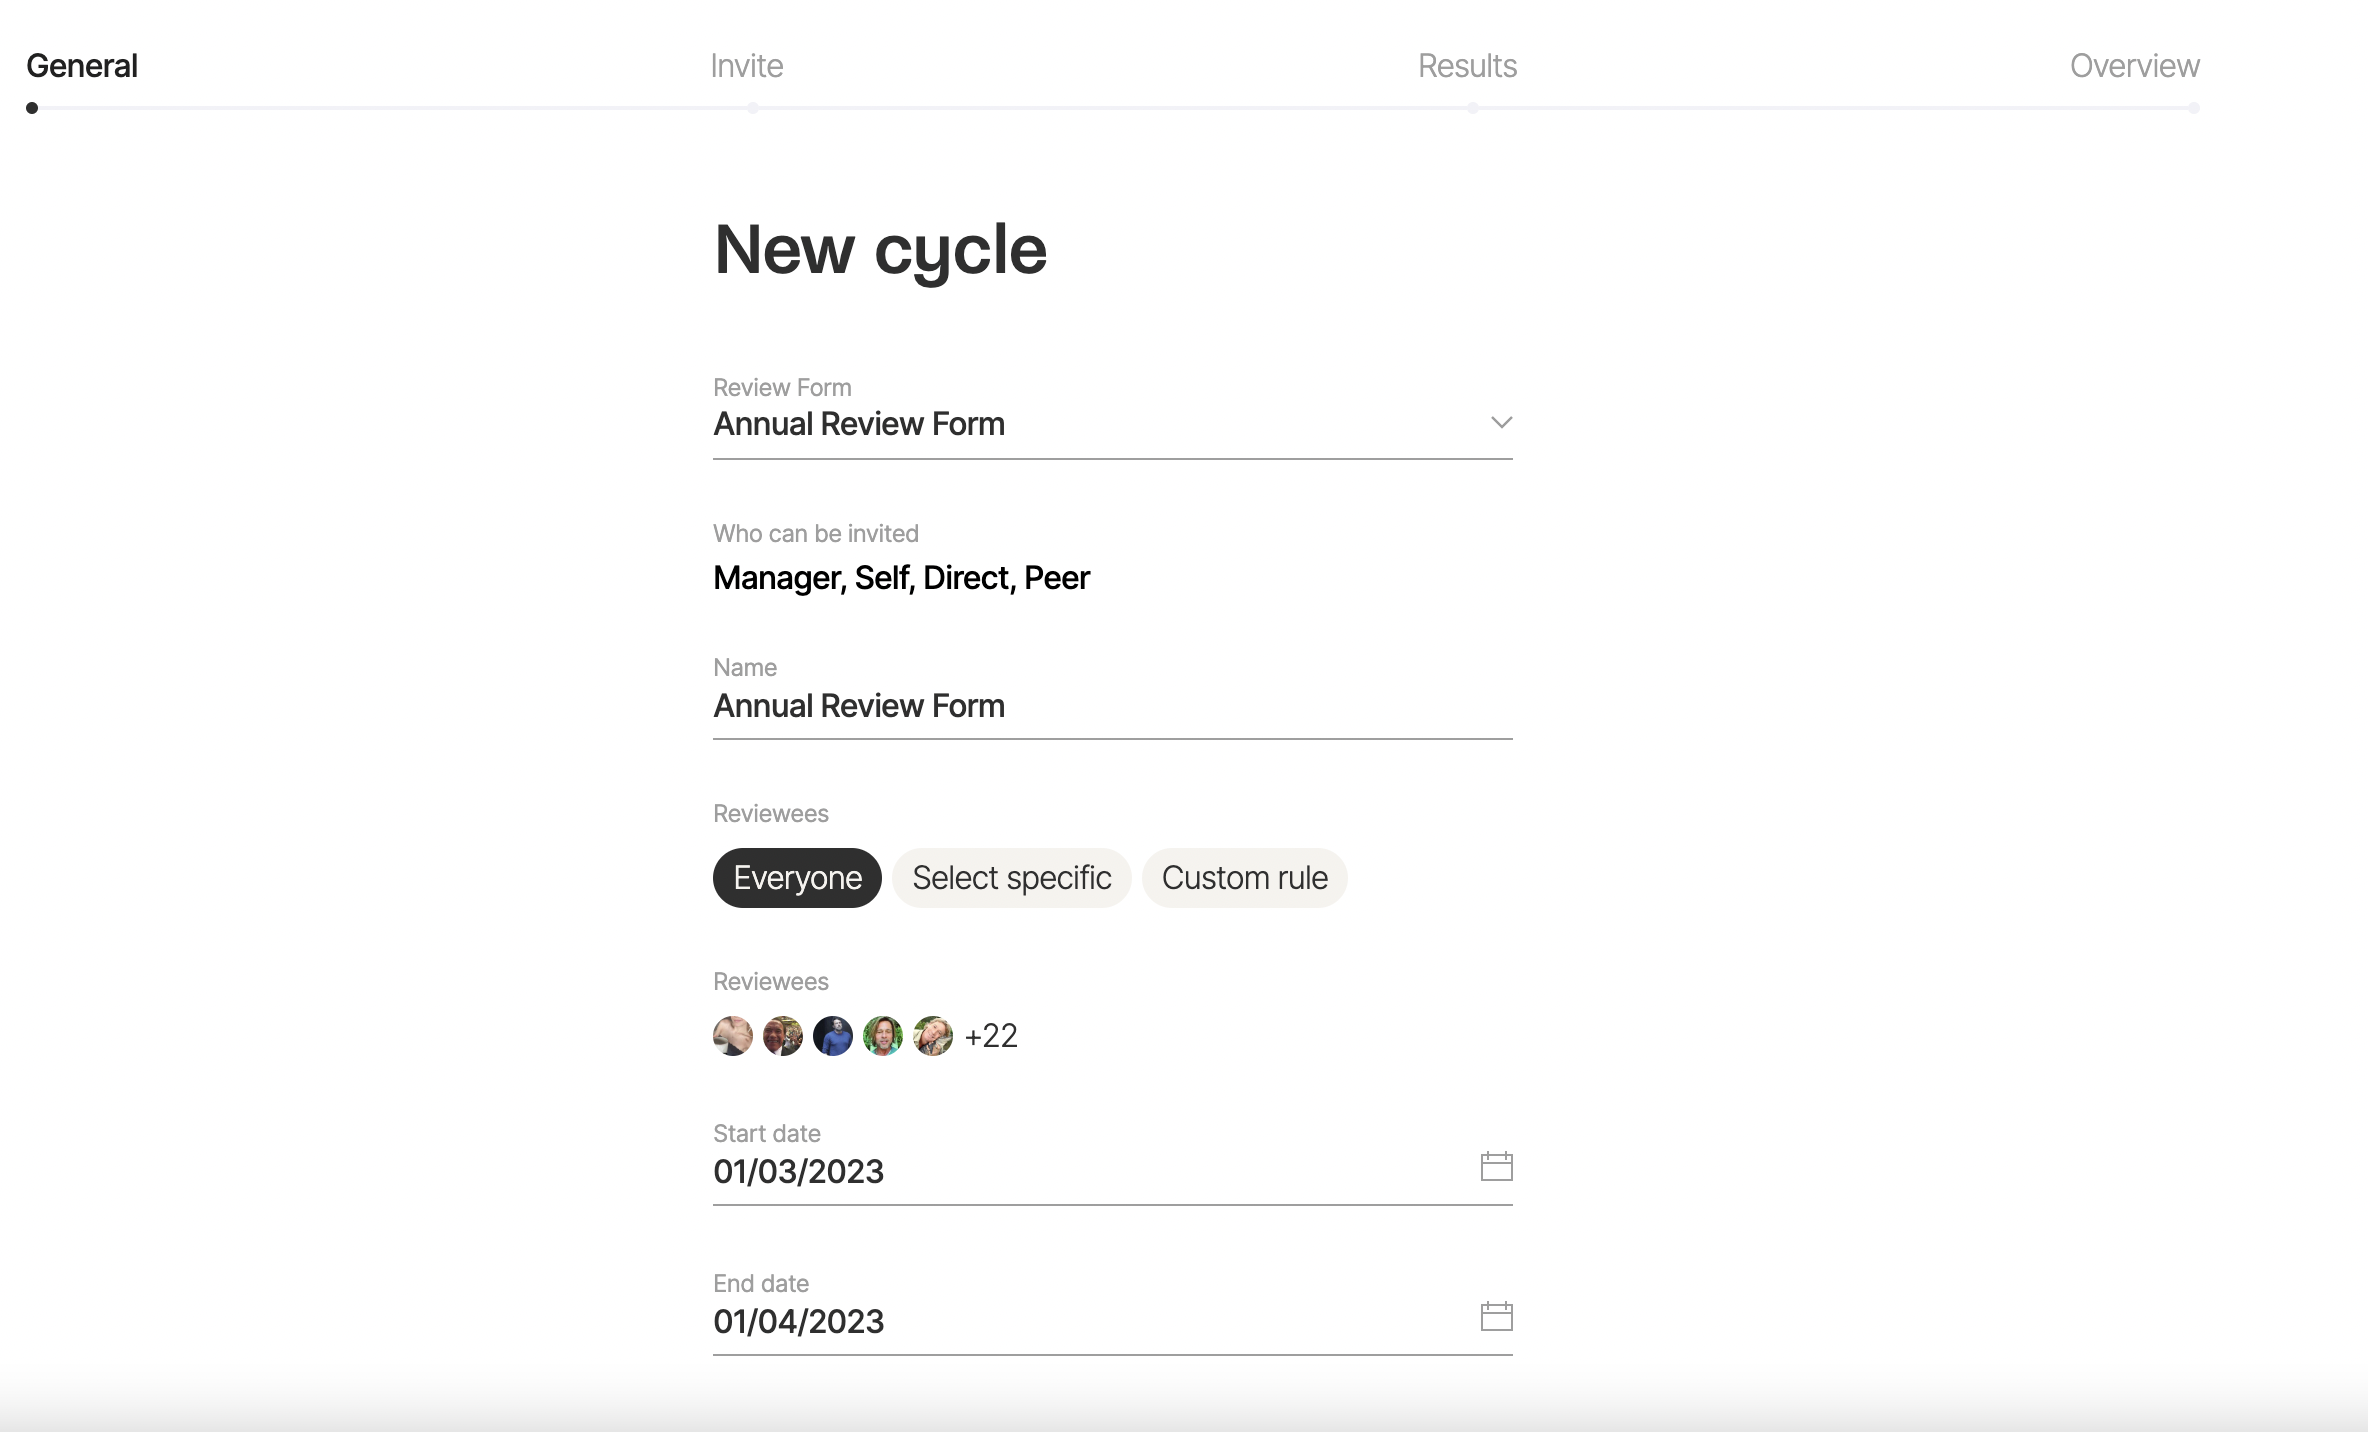Screen dimensions: 2368x1432
Task: Go to the Results step
Action: 1467,66
